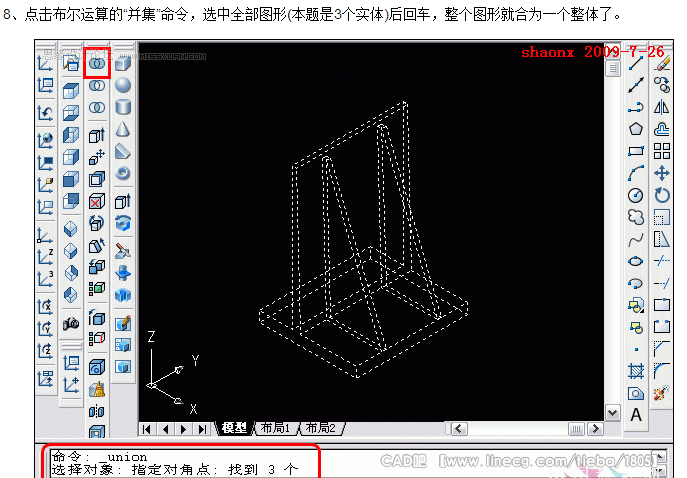Create a Cylinder solid

(x=123, y=107)
